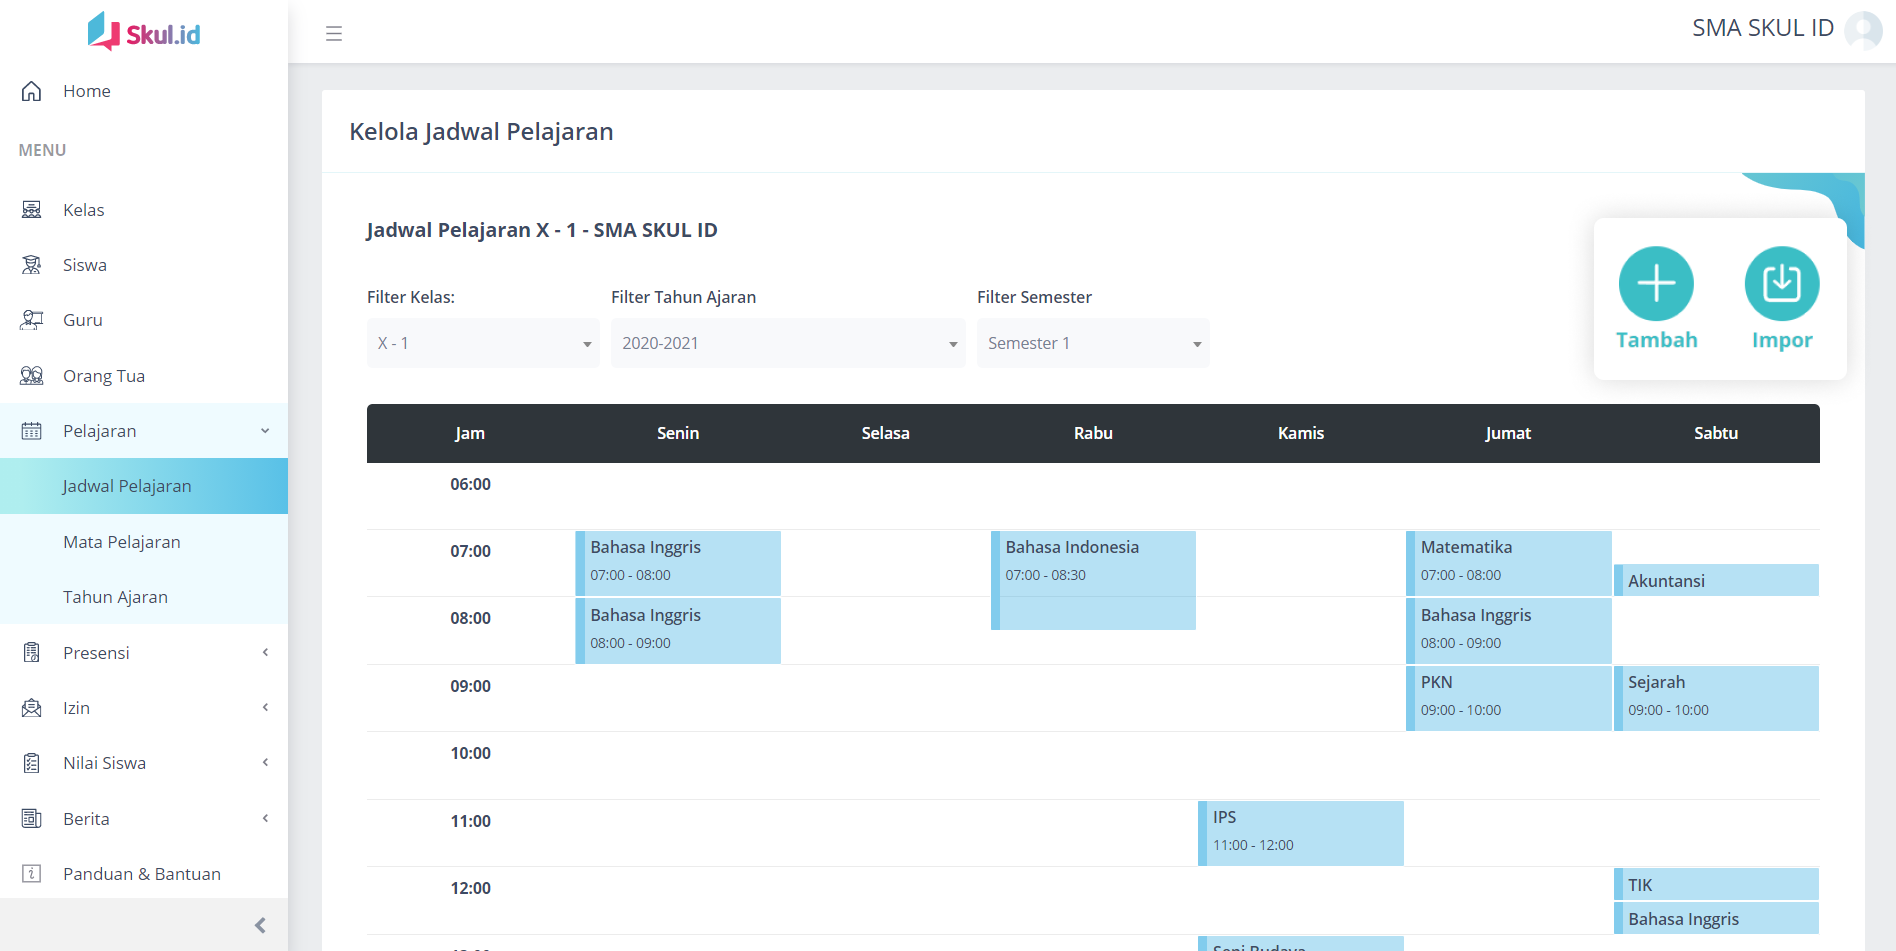Toggle the hamburger menu icon
Viewport: 1896px width, 951px height.
point(334,34)
